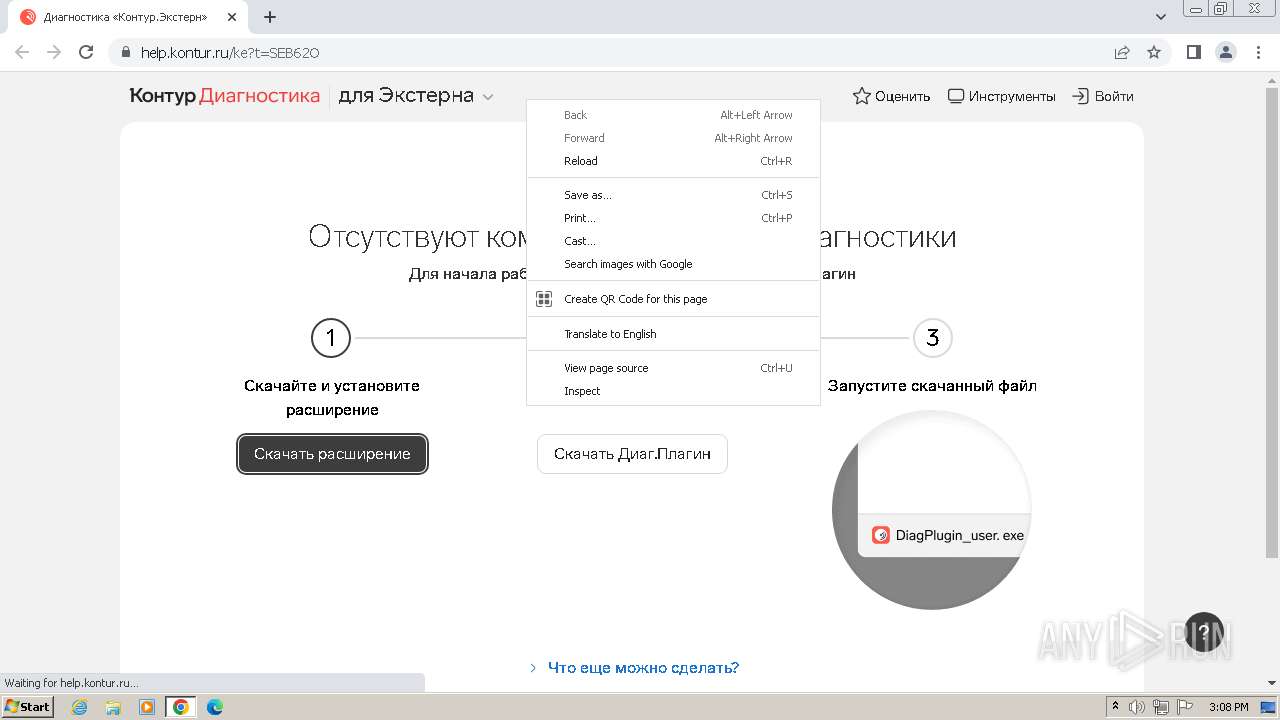This screenshot has width=1280, height=720.
Task: Click the network tray icon
Action: coord(1160,707)
